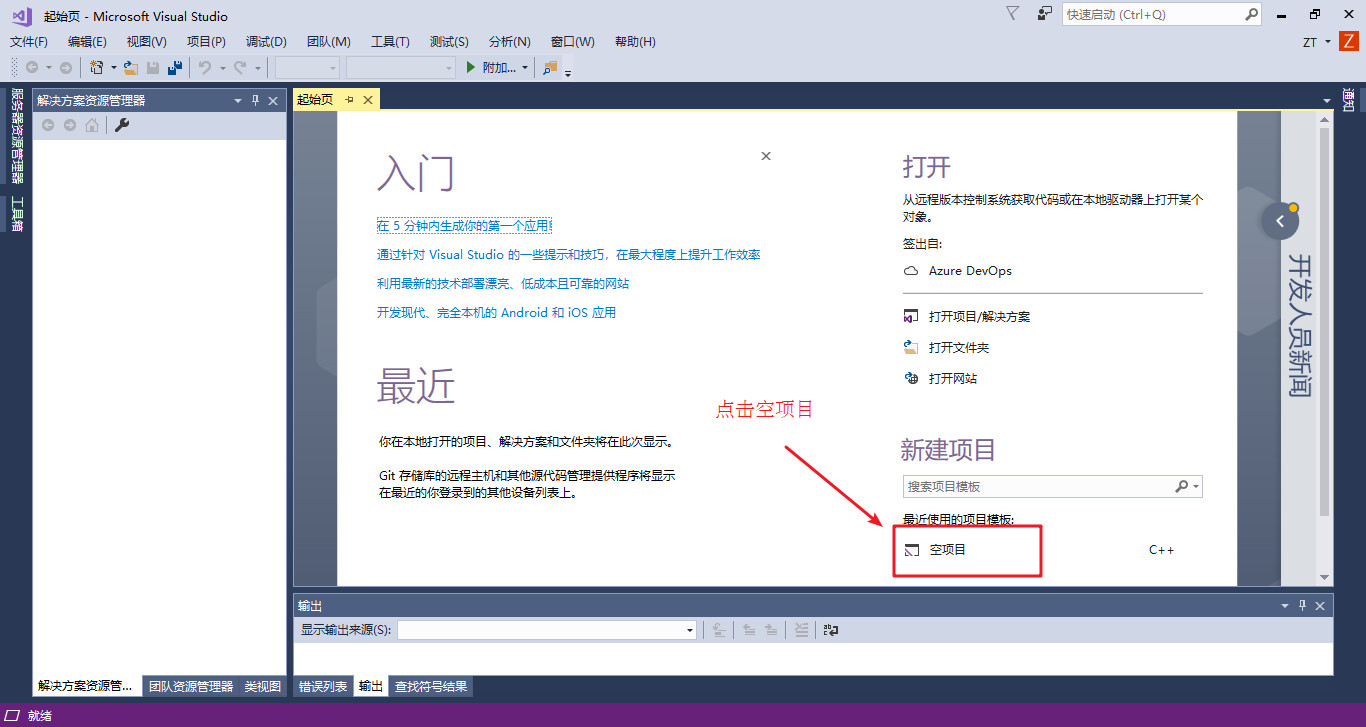Click the main toolbar Navigate Forward icon
1366x727 pixels.
pyautogui.click(x=66, y=68)
